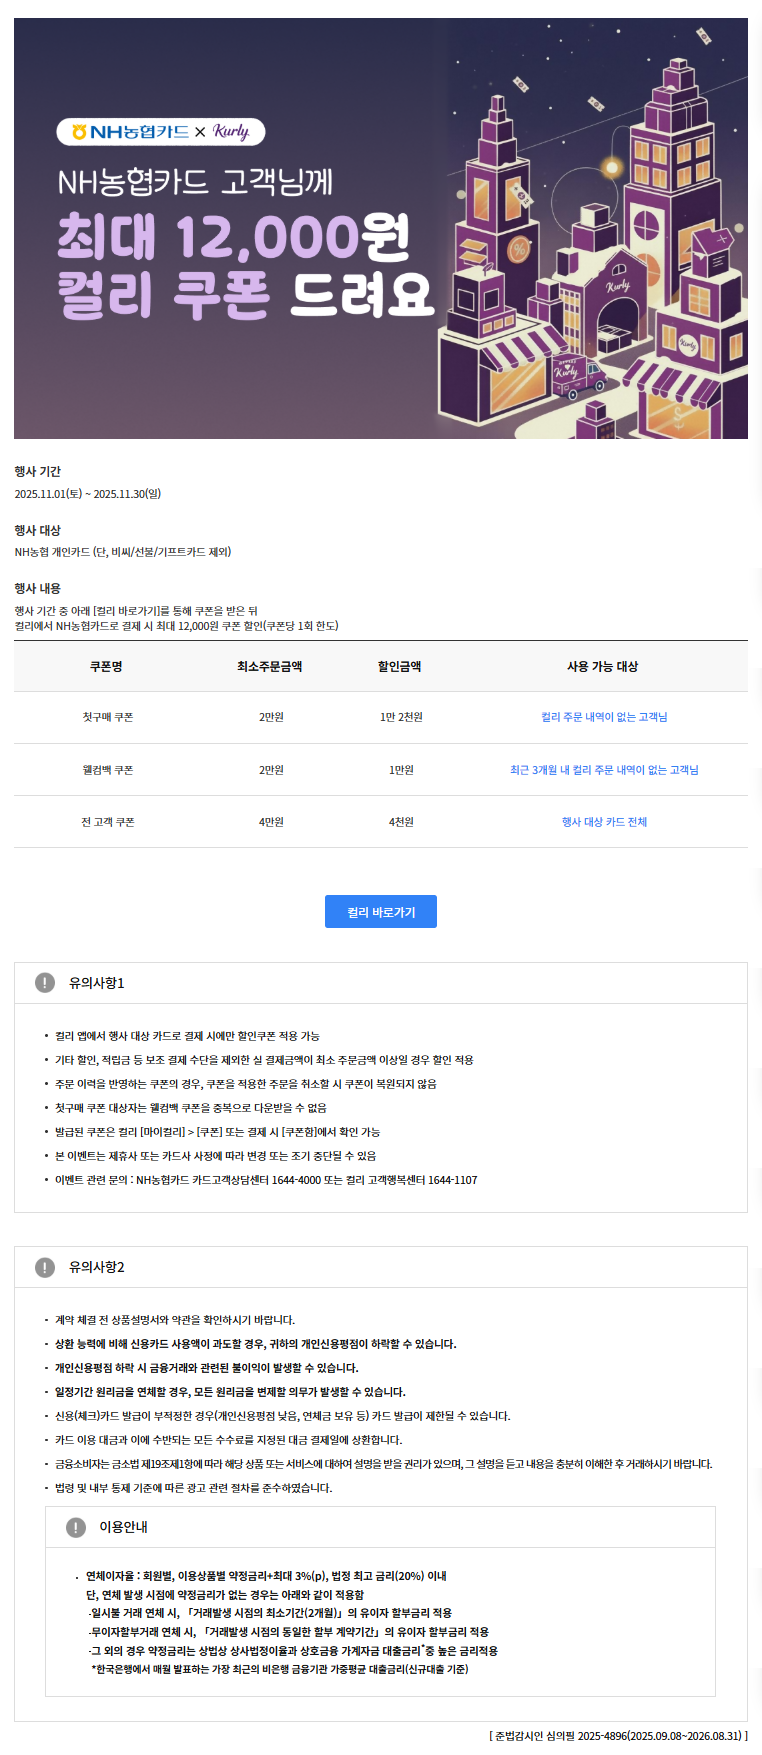Viewport: 762px width, 1755px height.
Task: Collapse the 유의사항2 section title
Action: (97, 1267)
